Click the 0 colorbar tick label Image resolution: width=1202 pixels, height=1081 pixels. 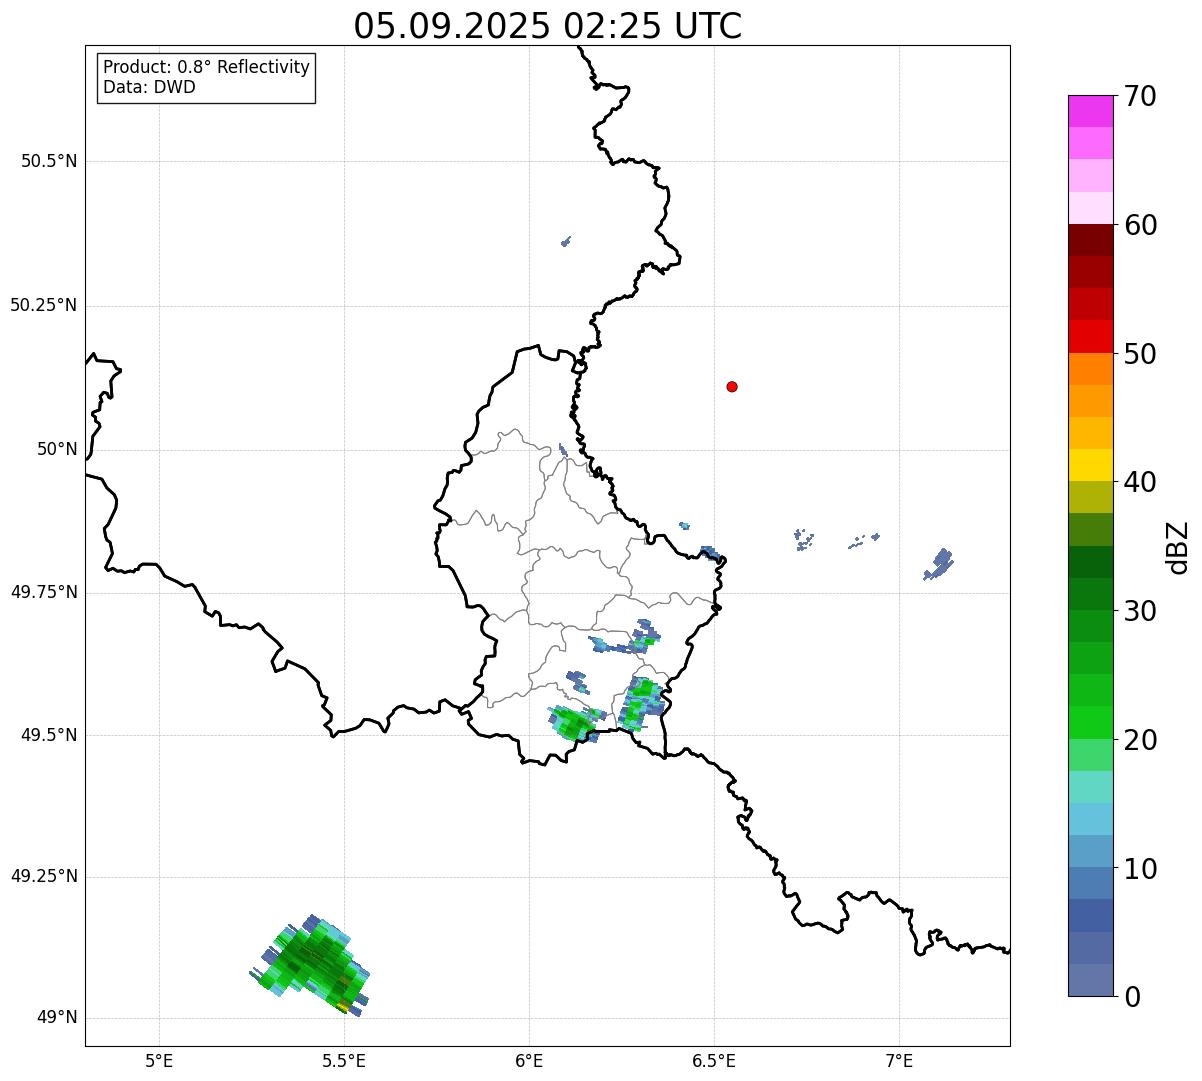[x=1132, y=997]
